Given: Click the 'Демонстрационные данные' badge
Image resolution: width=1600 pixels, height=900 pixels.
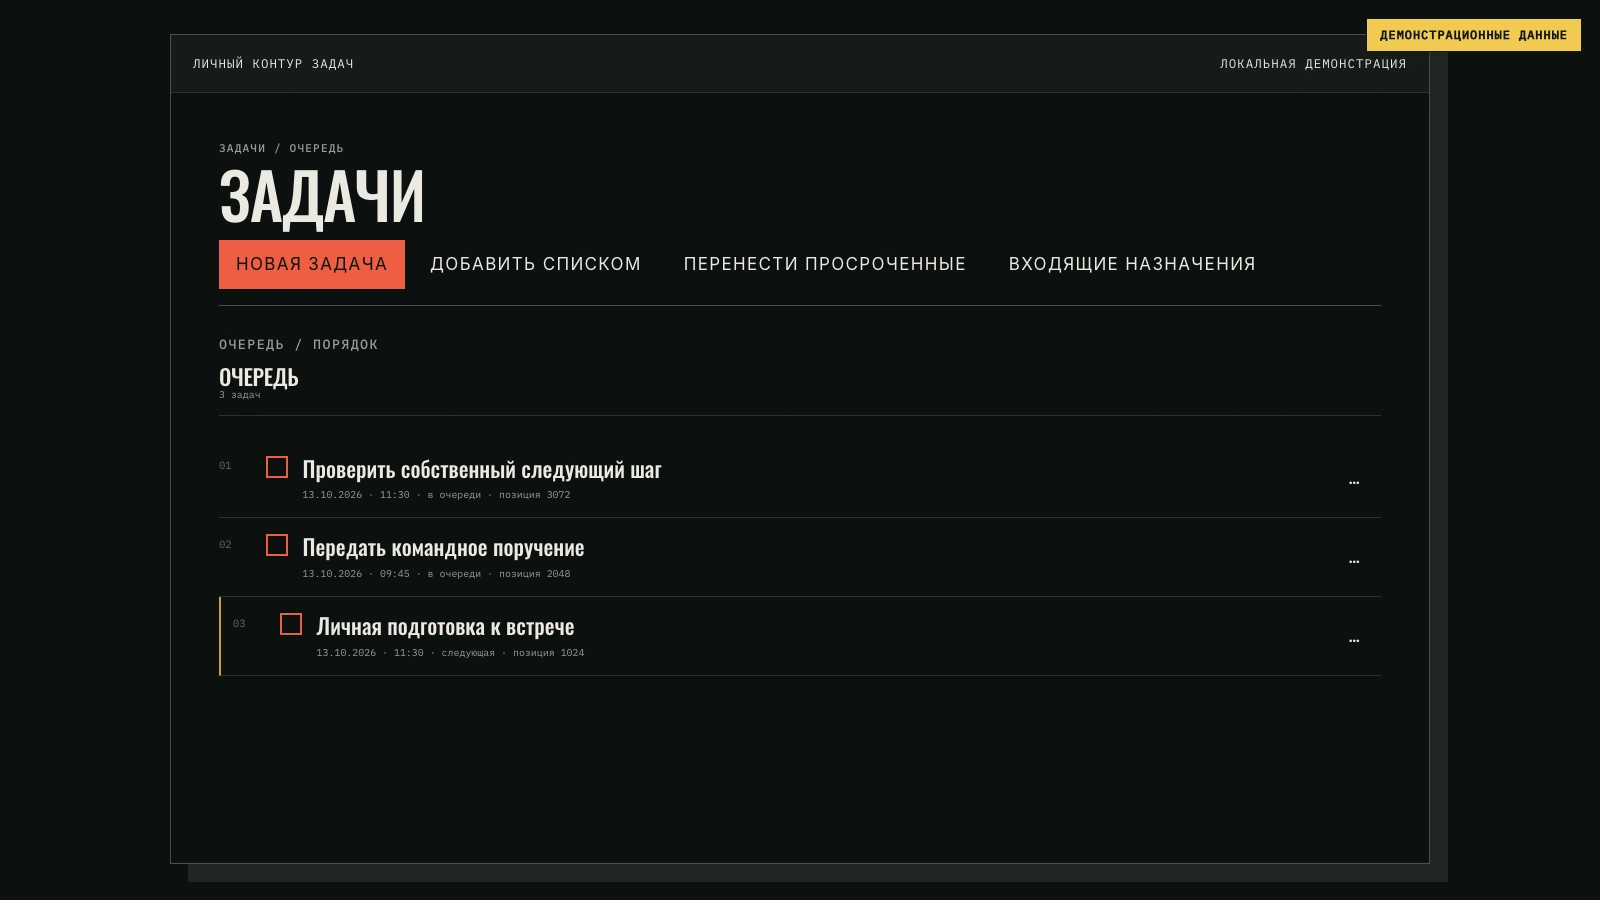Looking at the screenshot, I should 1474,35.
